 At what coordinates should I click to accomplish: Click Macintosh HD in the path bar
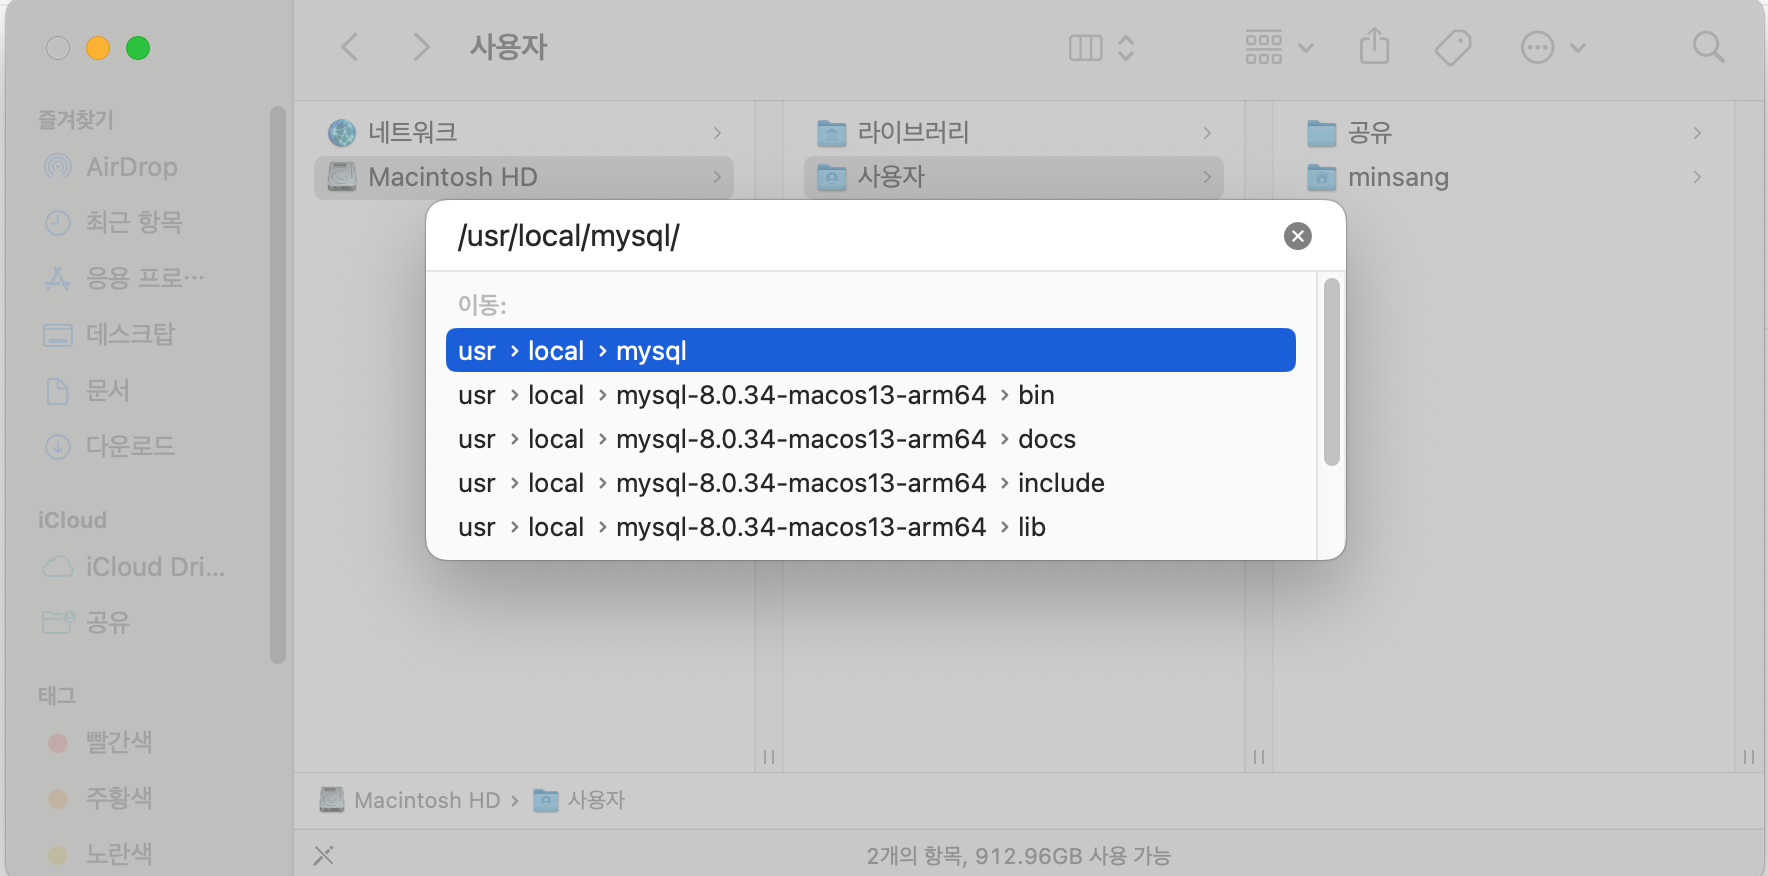(410, 800)
